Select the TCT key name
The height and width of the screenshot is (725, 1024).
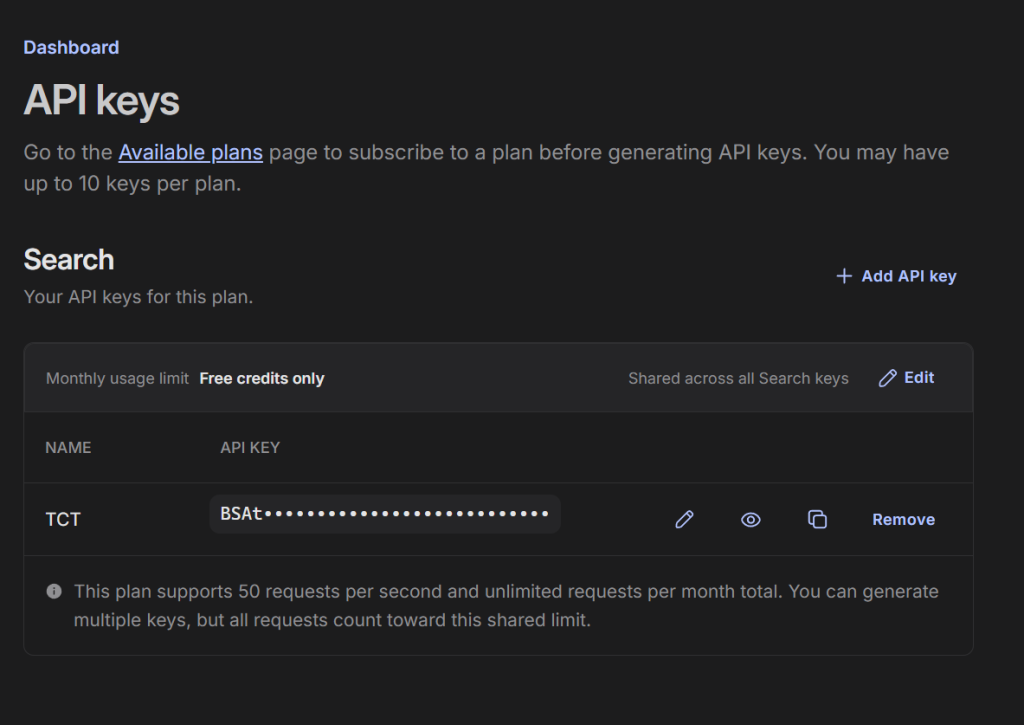(x=63, y=519)
